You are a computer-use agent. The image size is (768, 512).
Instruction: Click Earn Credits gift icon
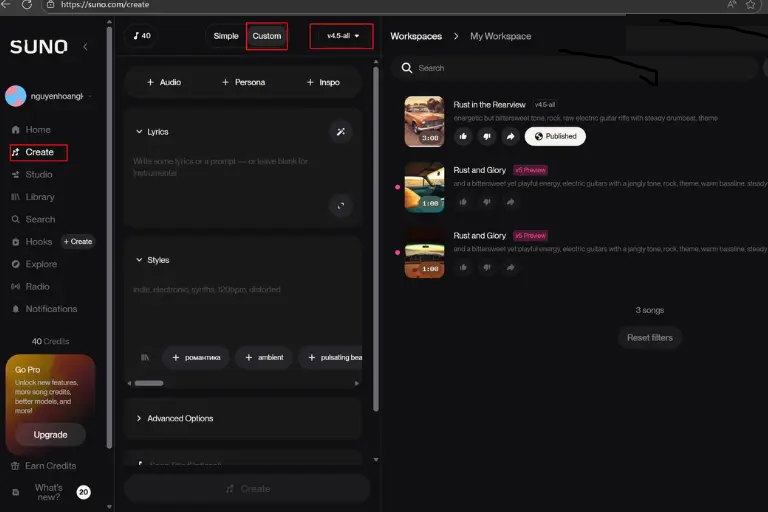15,466
